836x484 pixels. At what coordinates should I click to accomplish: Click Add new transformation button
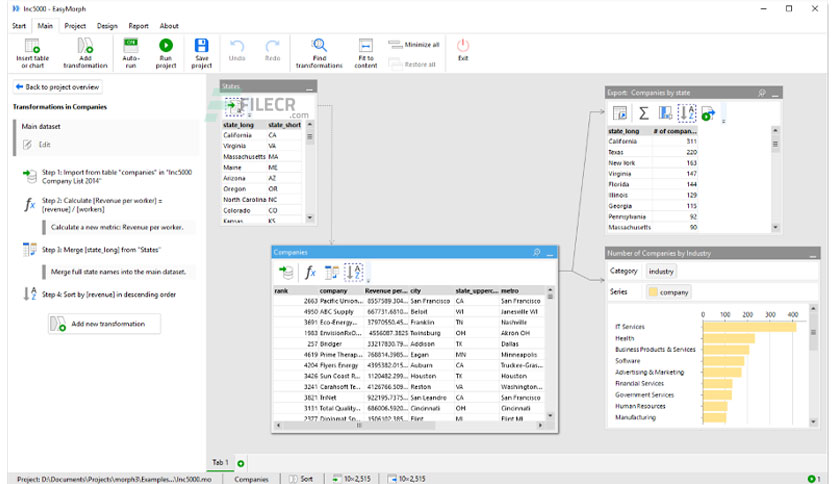pos(104,324)
